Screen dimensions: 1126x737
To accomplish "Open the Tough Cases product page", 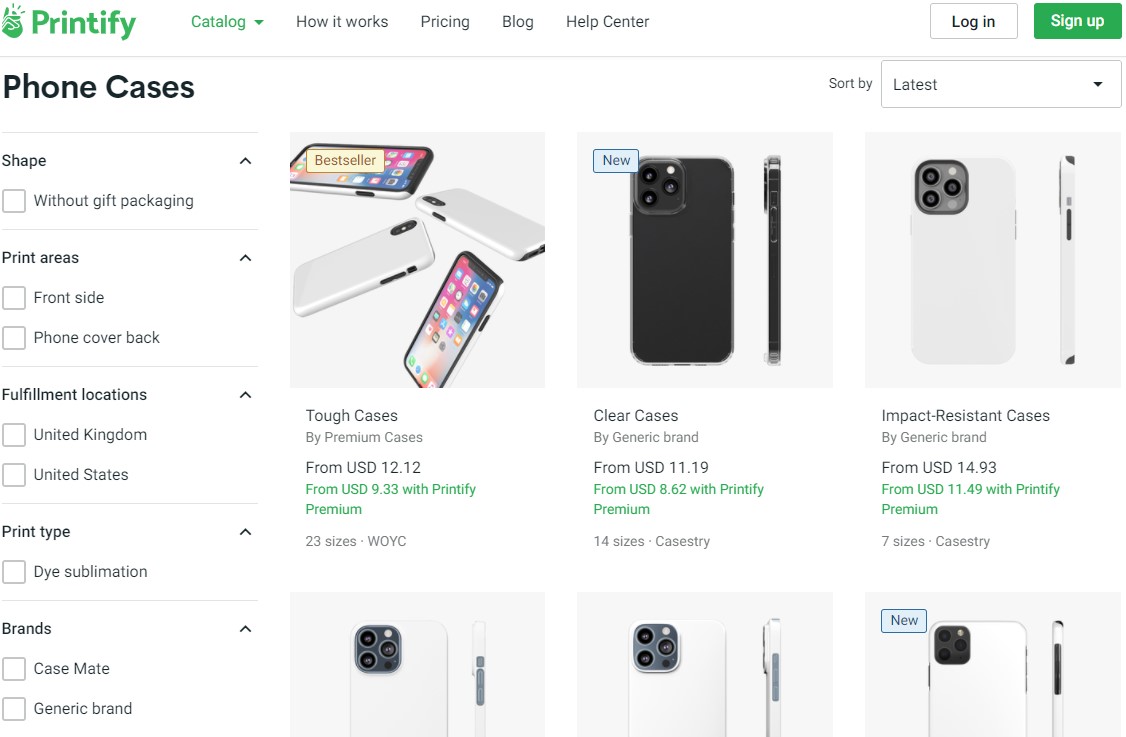I will (x=351, y=415).
